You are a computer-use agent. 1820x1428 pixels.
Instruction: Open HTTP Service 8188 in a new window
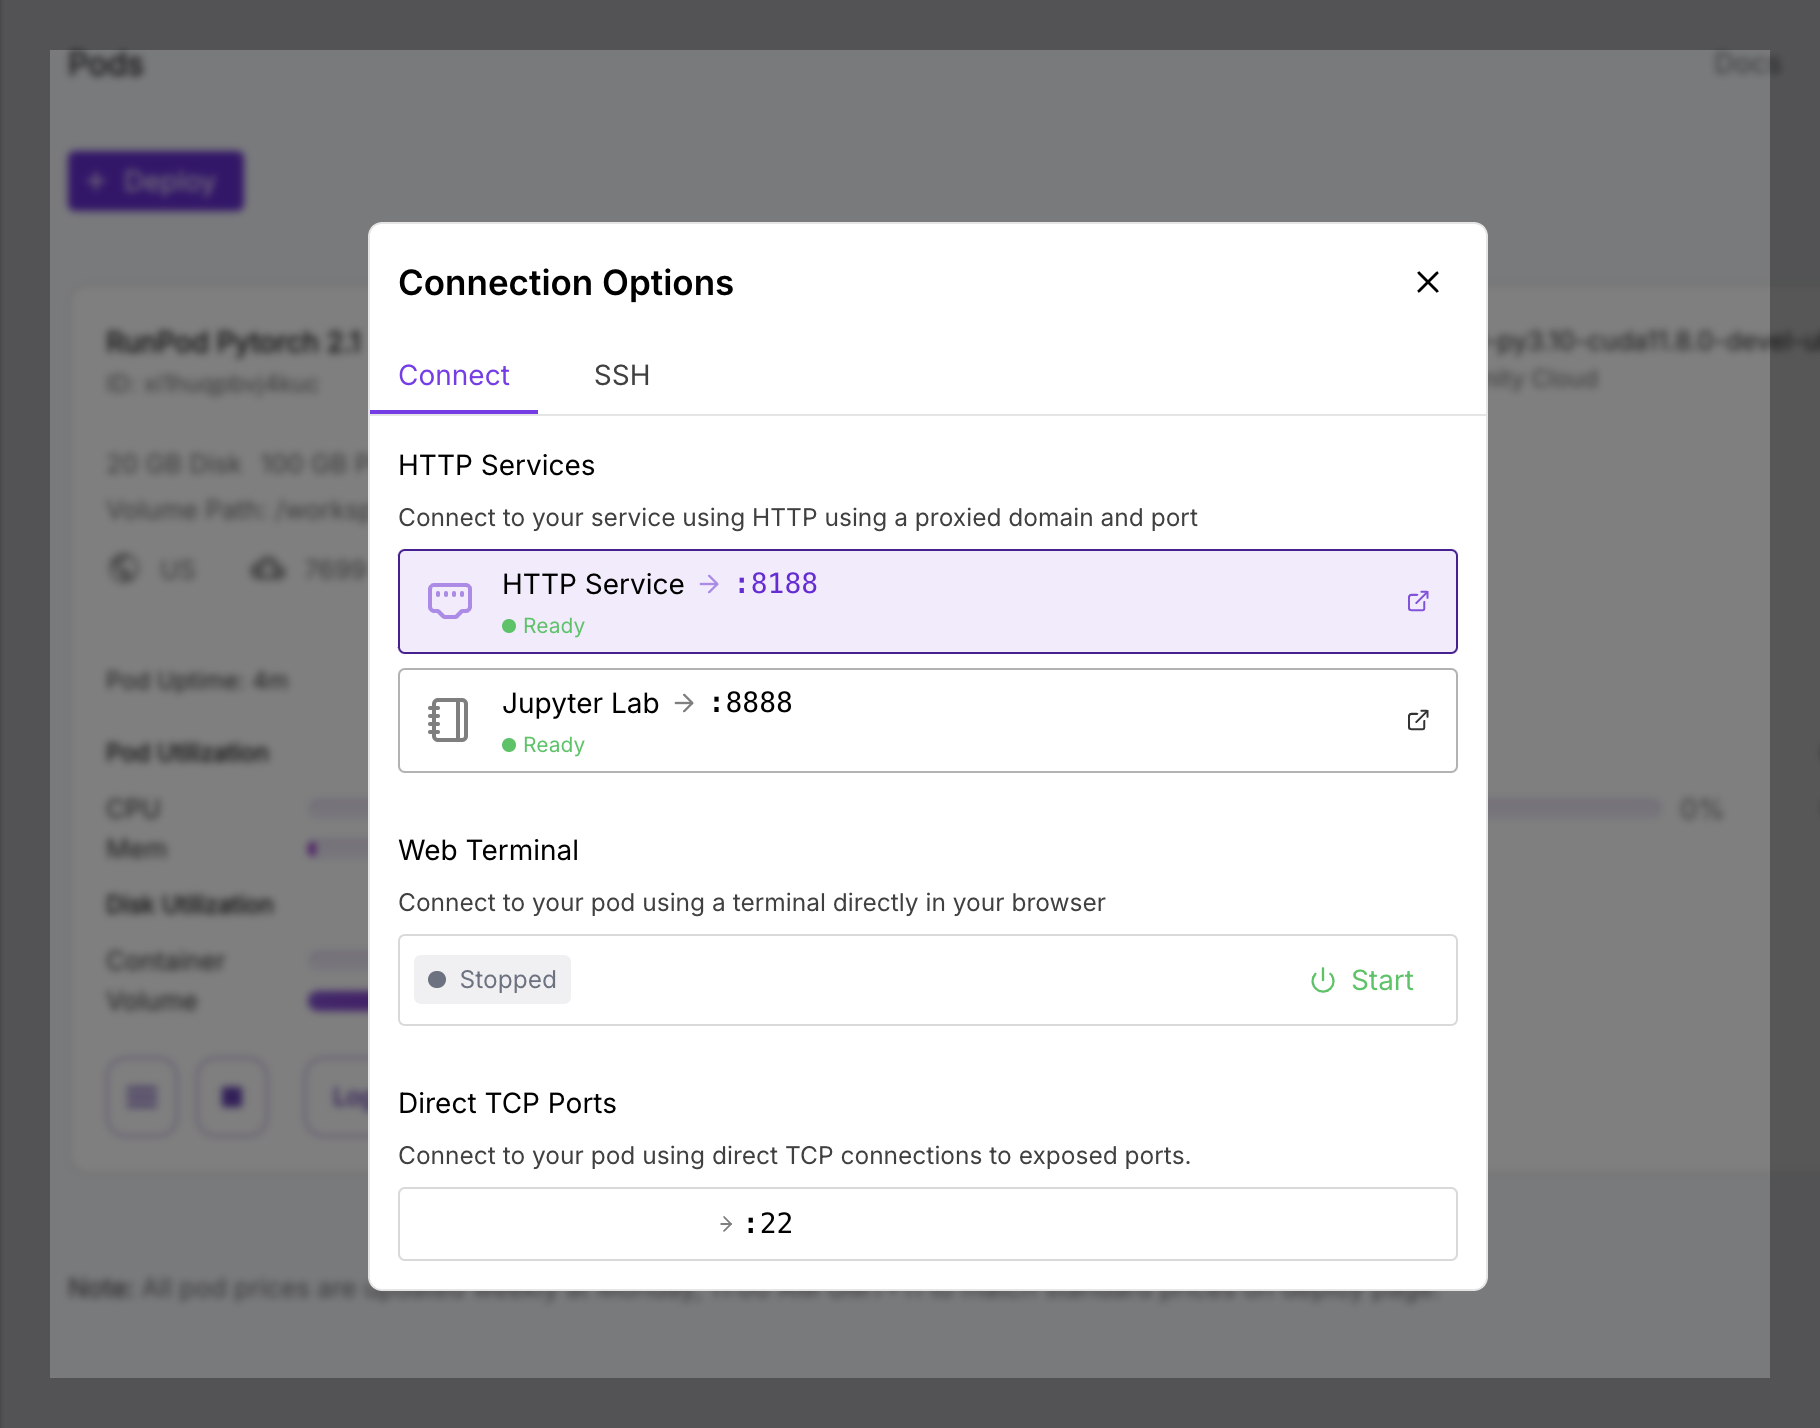[1417, 601]
